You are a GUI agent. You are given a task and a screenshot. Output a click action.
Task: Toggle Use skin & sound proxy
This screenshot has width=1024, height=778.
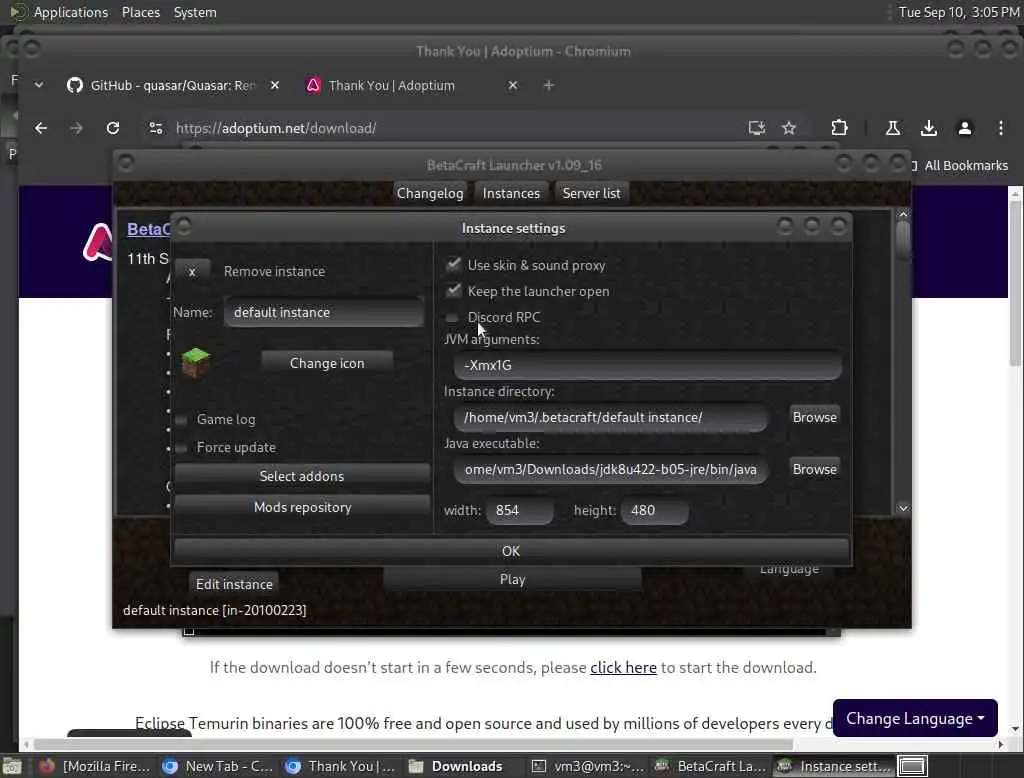[453, 265]
